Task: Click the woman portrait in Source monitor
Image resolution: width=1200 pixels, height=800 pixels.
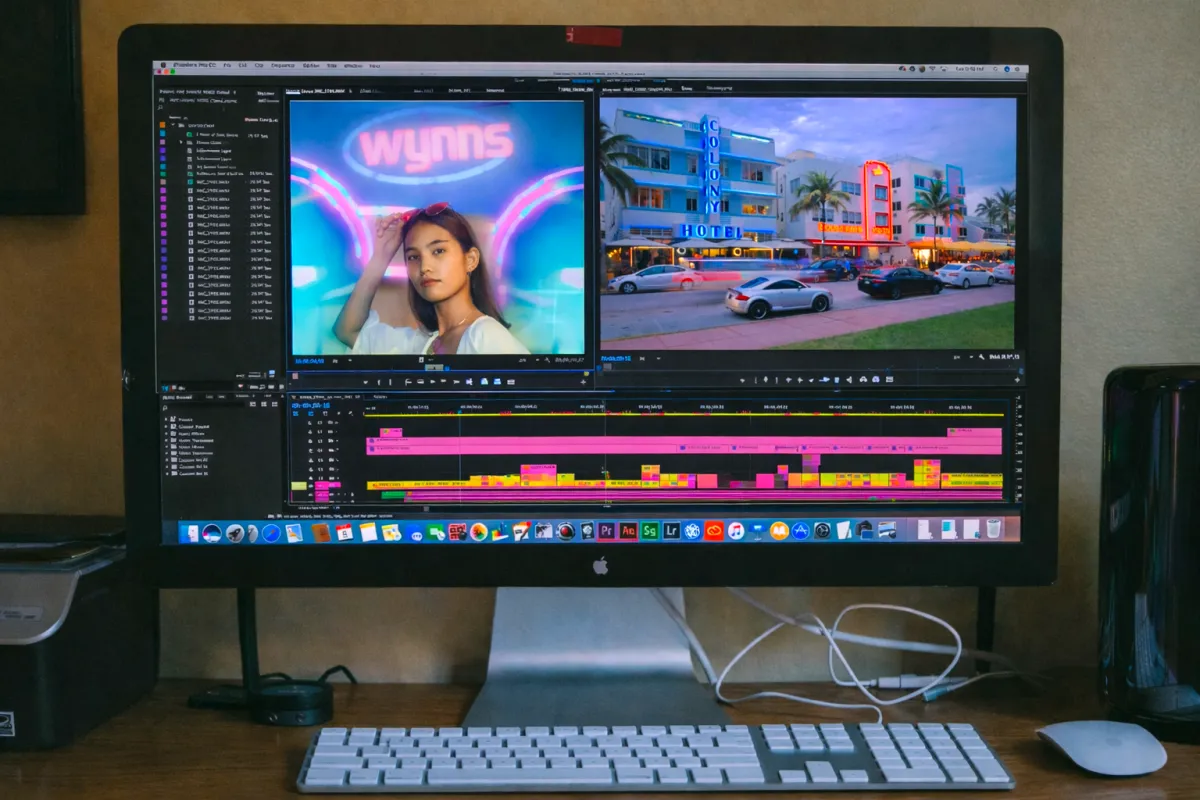Action: (437, 227)
